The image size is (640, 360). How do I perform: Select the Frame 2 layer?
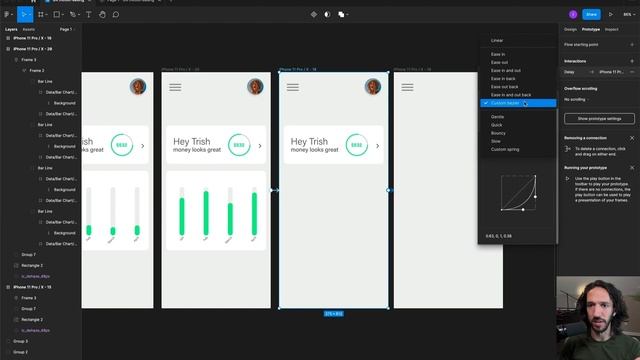tap(37, 71)
